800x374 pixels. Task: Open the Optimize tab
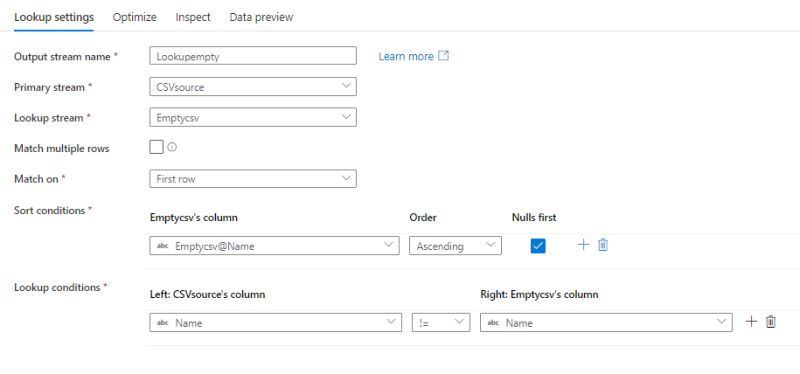click(134, 17)
